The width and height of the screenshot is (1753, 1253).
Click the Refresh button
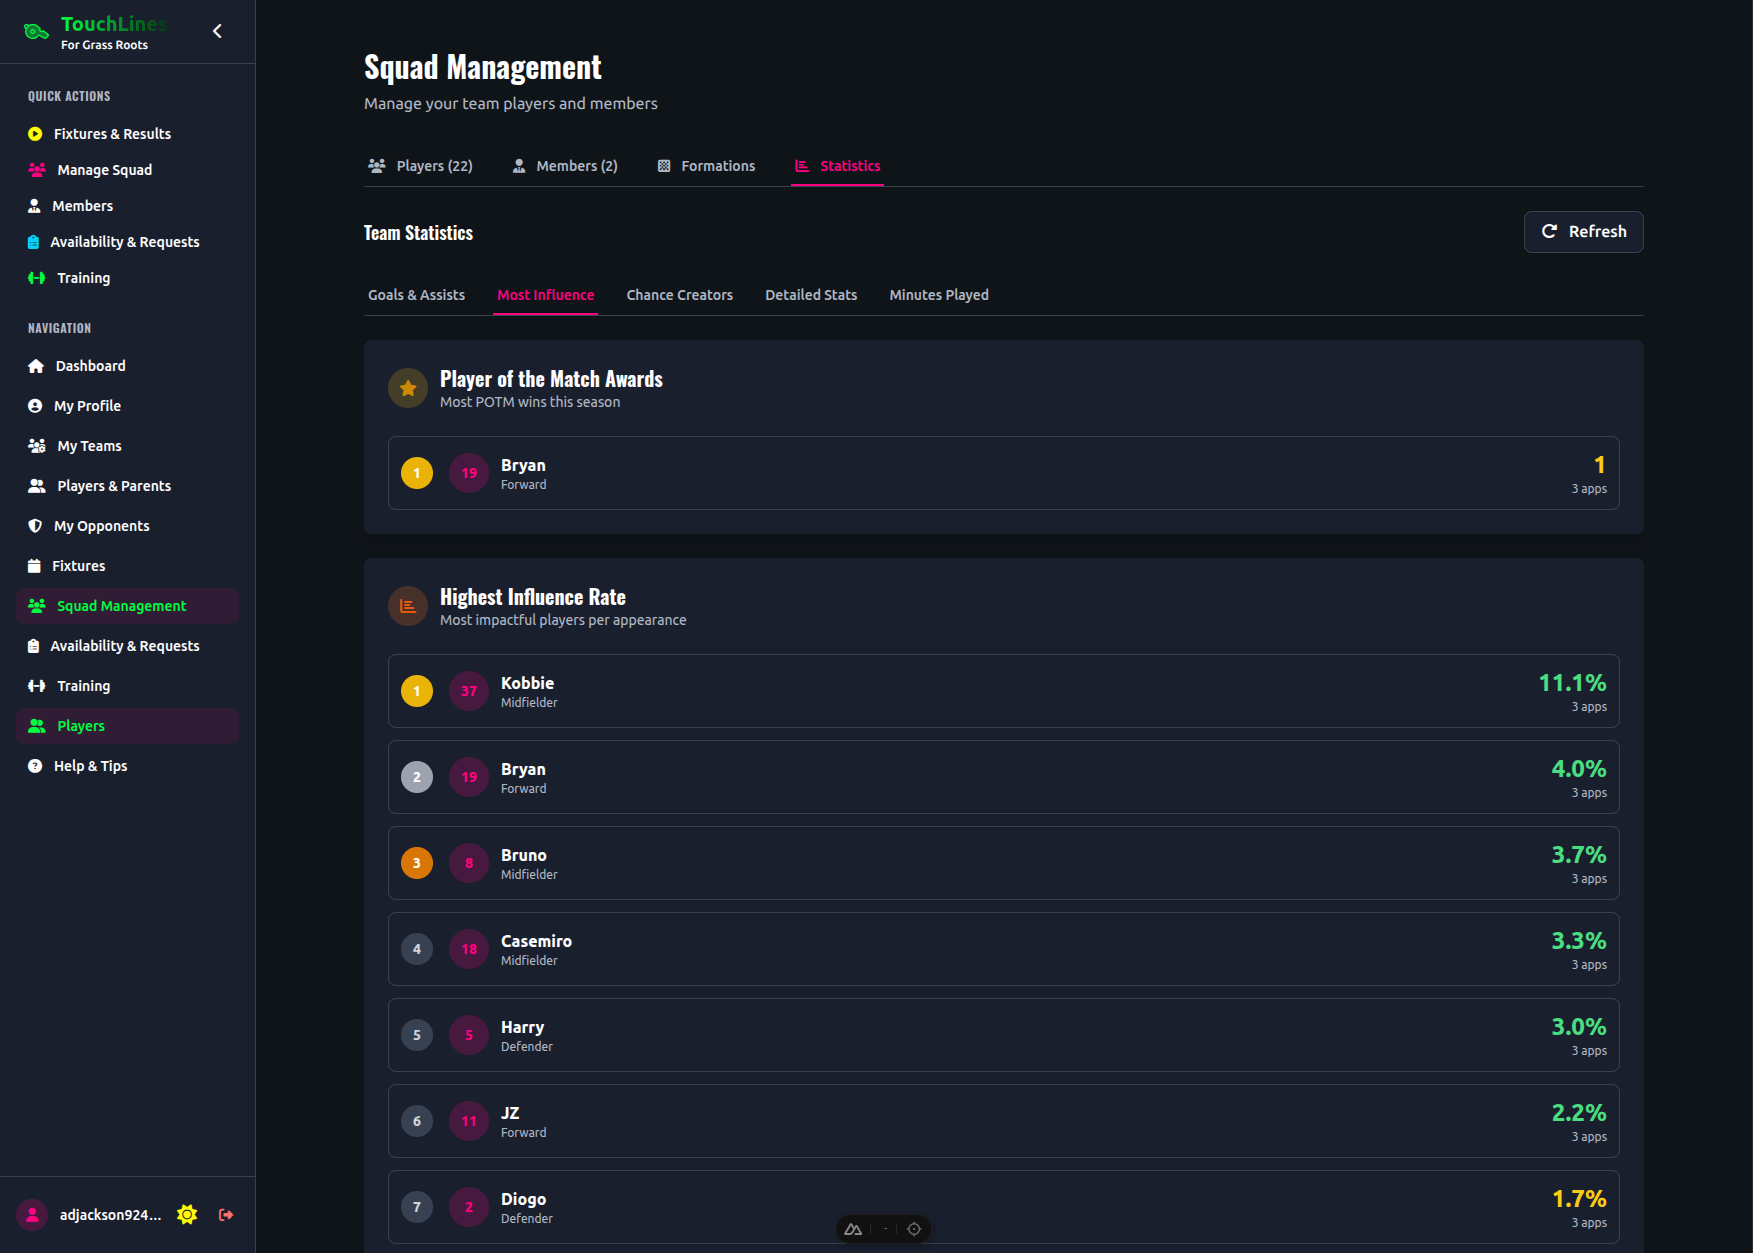pyautogui.click(x=1583, y=231)
